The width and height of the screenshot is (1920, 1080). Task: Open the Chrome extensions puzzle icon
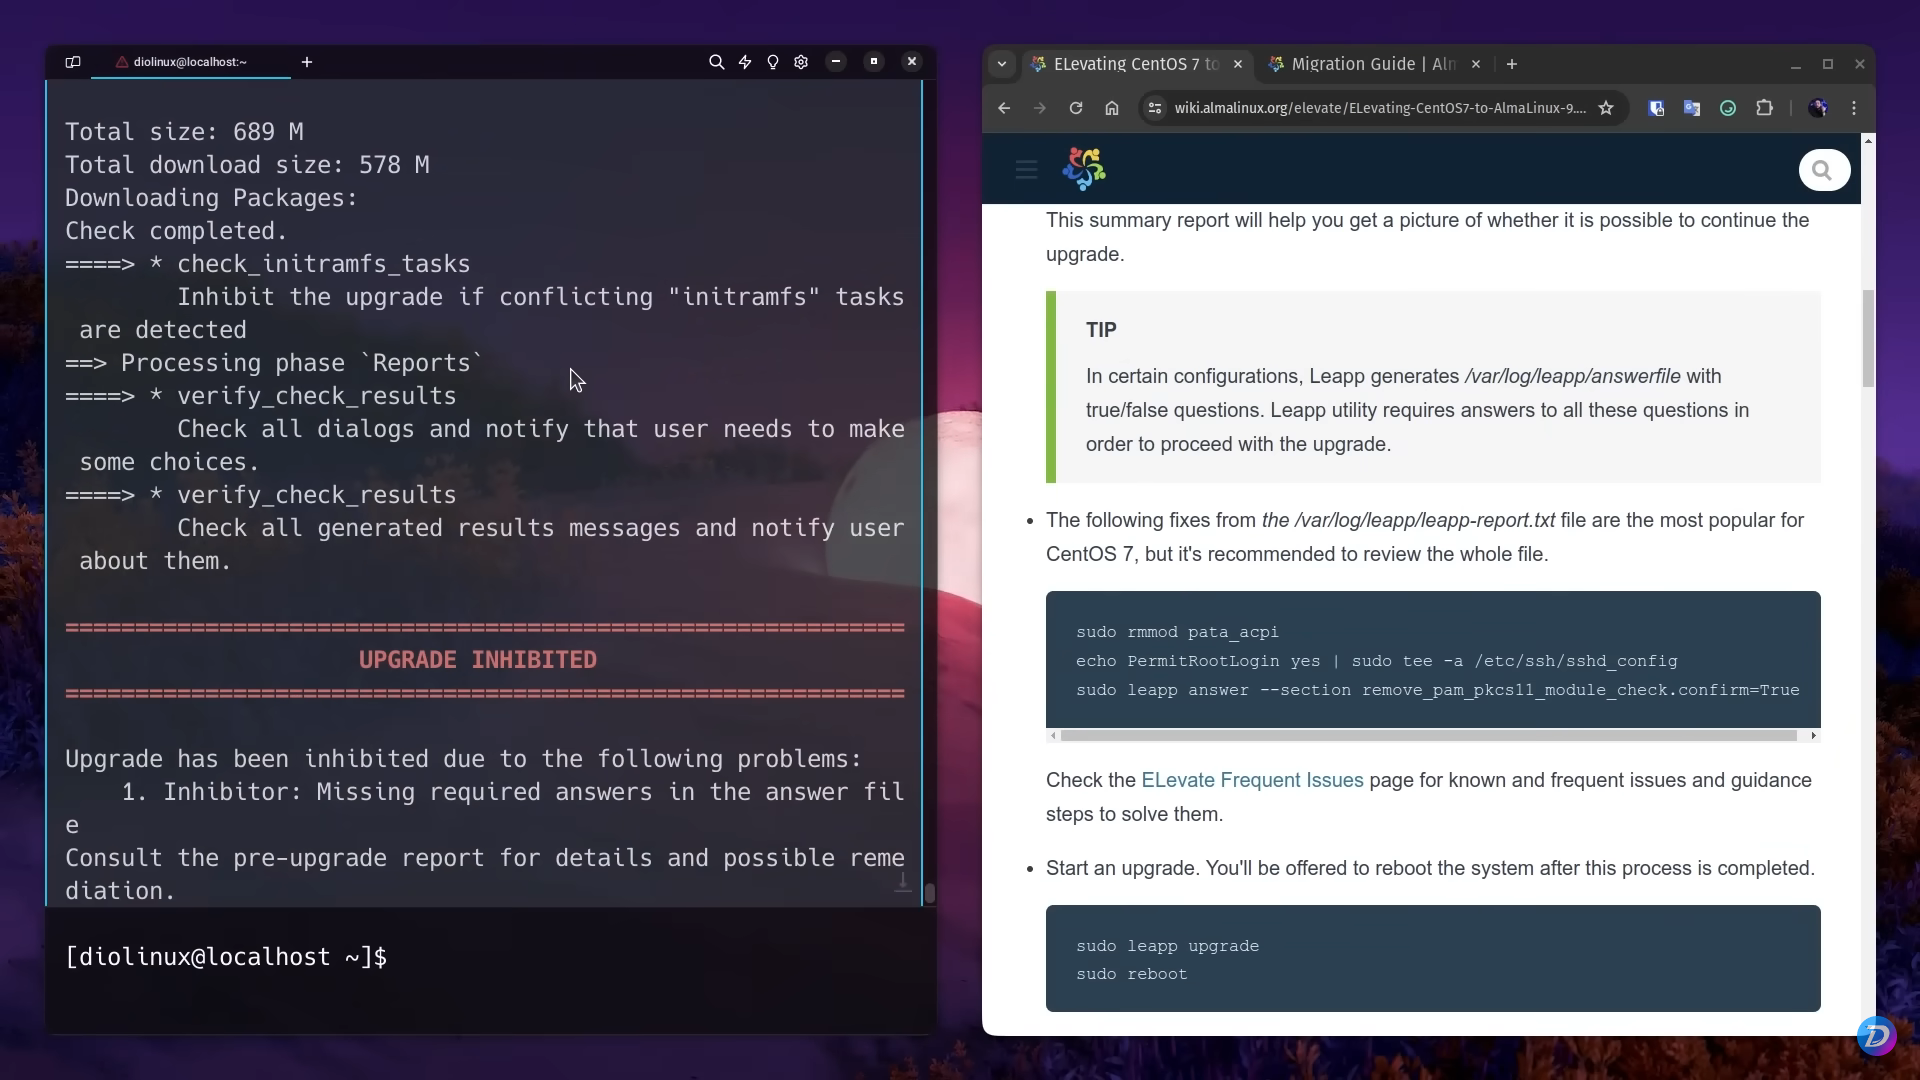[x=1765, y=108]
